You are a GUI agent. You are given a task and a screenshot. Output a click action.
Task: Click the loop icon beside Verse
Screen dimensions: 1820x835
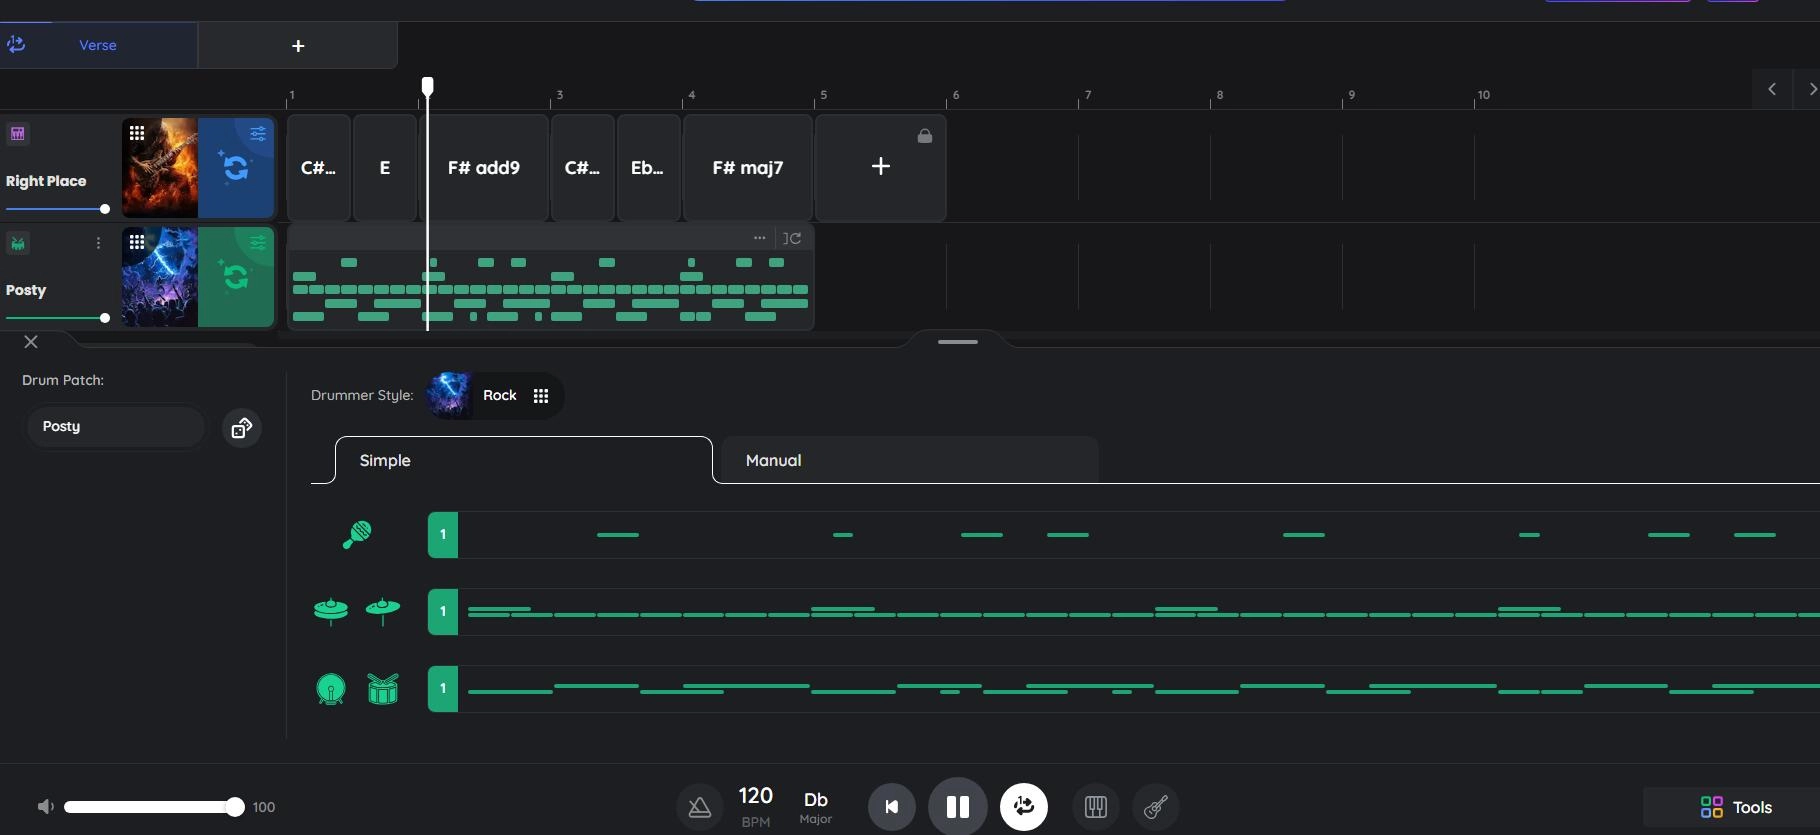click(16, 44)
